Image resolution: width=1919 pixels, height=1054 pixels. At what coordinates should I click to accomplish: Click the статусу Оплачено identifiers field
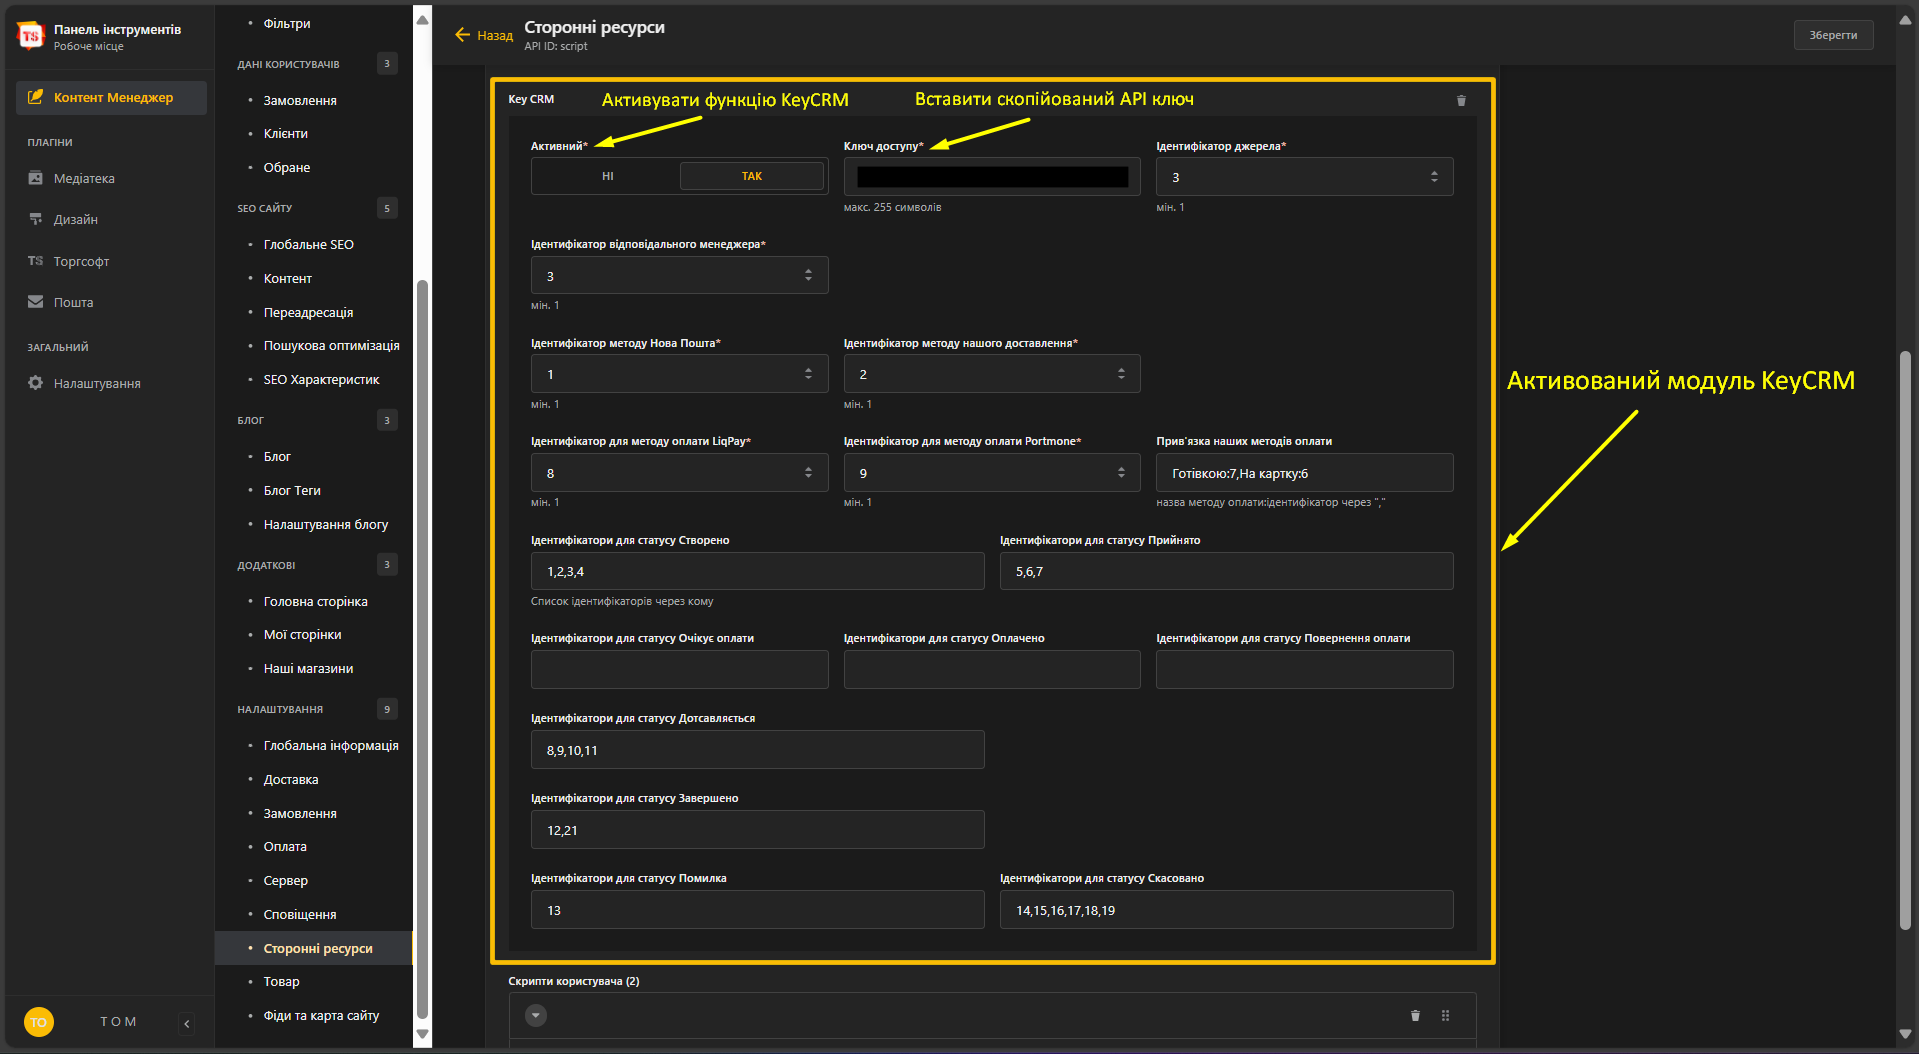[992, 670]
